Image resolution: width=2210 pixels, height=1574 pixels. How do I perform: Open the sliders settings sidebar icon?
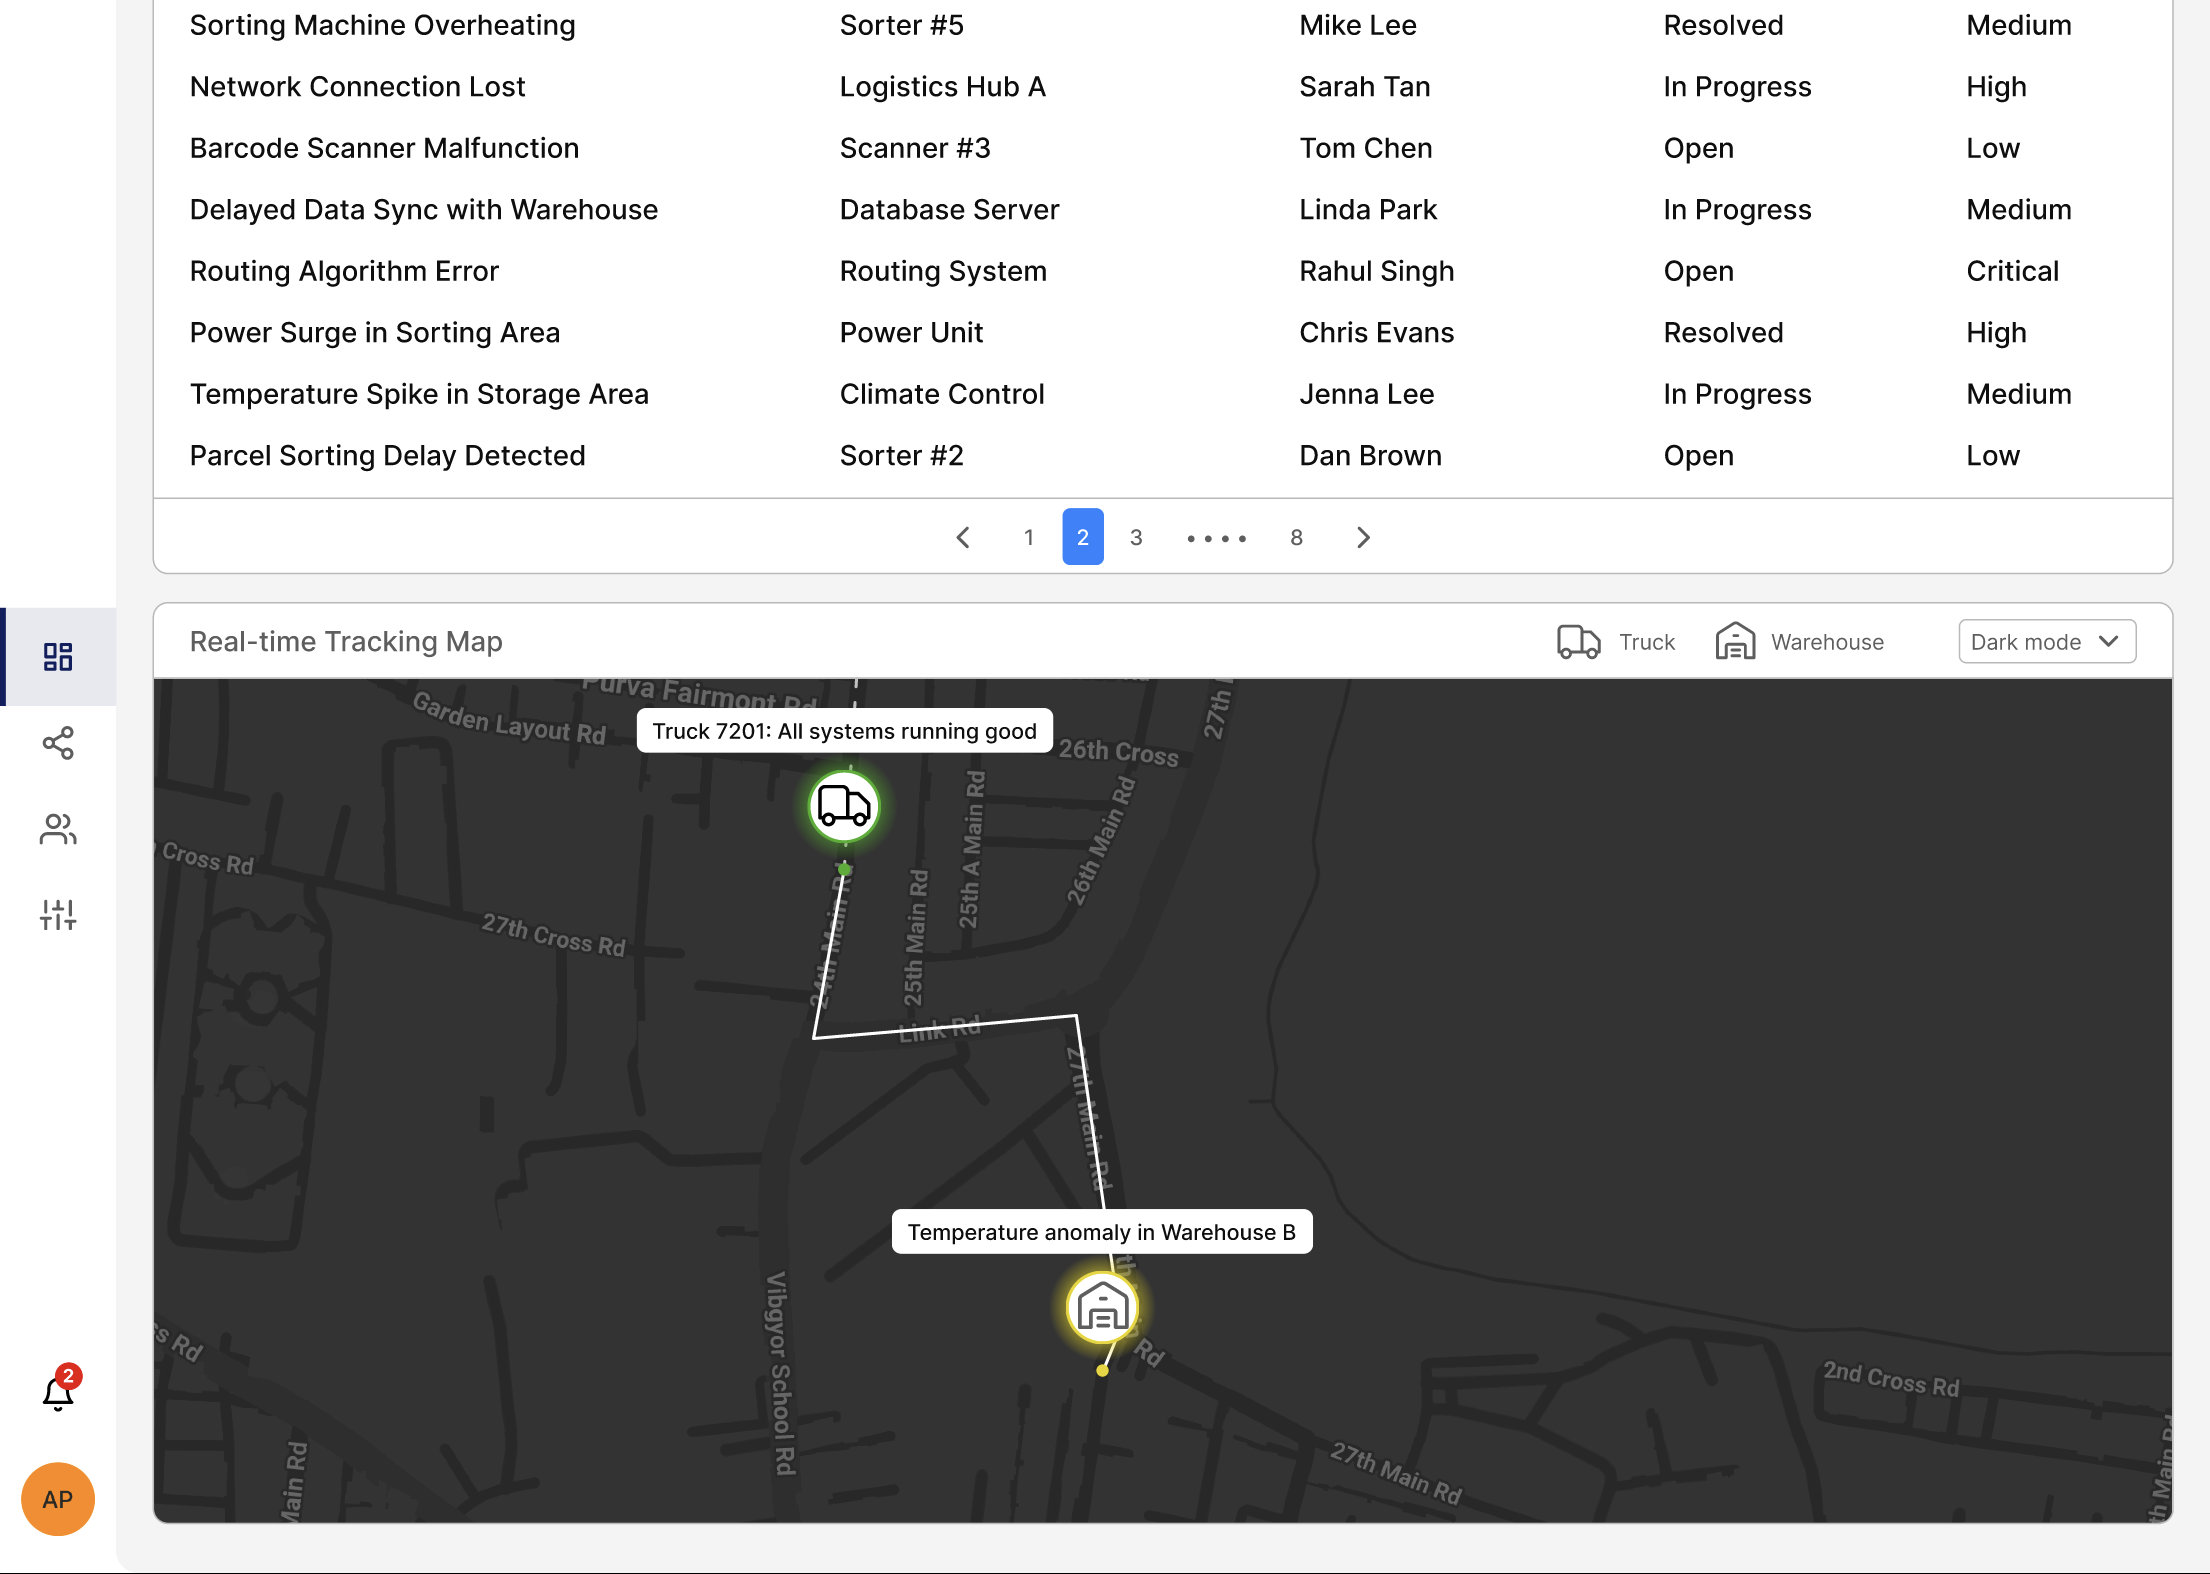tap(58, 915)
